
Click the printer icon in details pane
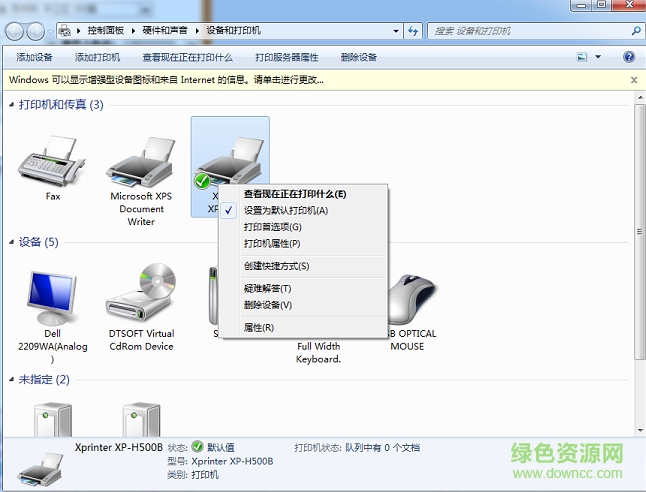click(40, 469)
